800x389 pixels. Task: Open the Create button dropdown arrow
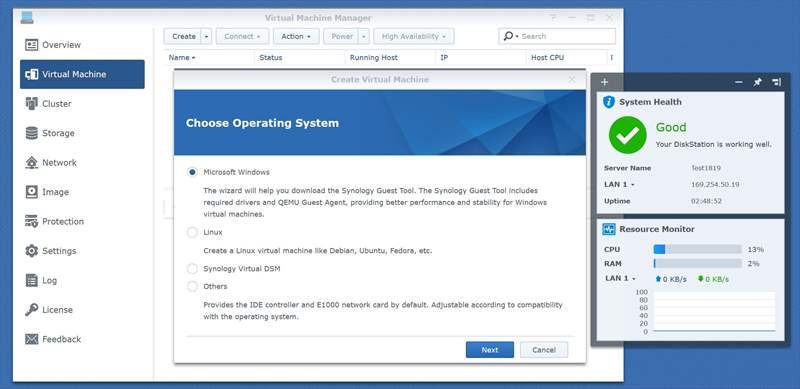(206, 37)
